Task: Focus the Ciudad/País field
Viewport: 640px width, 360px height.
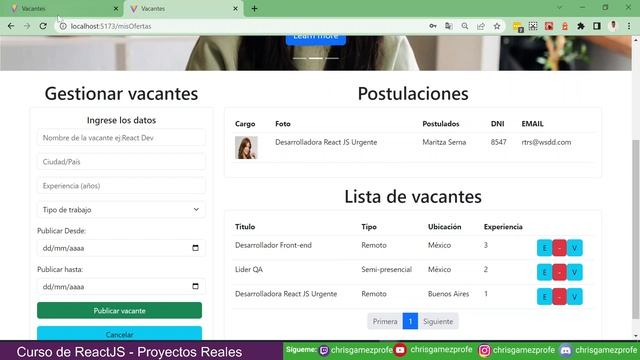Action: (x=121, y=162)
